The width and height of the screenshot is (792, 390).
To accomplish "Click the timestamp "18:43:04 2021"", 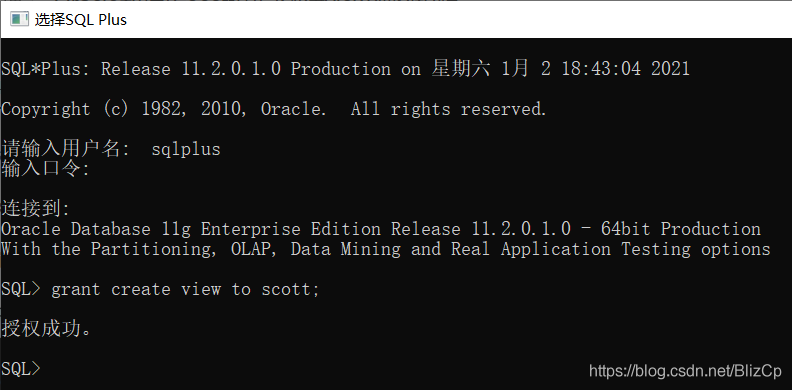I will point(625,69).
